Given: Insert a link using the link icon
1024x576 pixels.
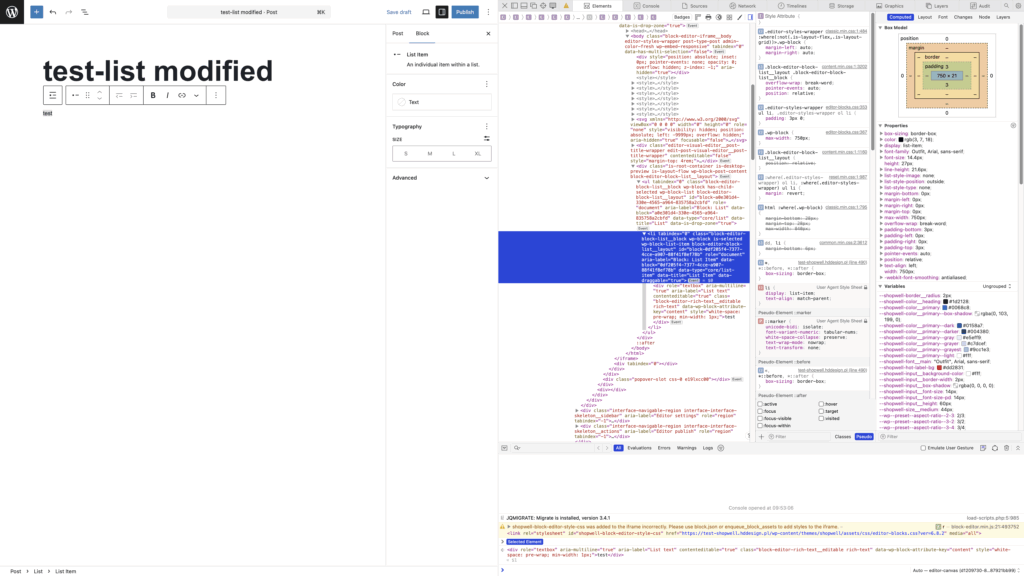Looking at the screenshot, I should click(x=181, y=95).
